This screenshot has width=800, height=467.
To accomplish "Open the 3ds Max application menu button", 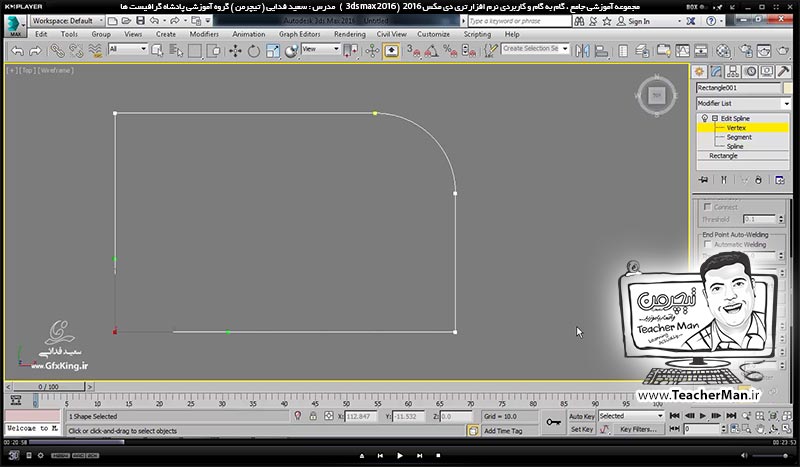I will pyautogui.click(x=15, y=26).
